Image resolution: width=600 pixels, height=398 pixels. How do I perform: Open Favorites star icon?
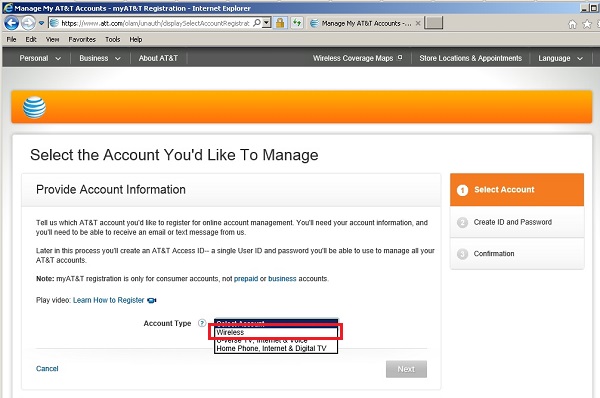(587, 24)
